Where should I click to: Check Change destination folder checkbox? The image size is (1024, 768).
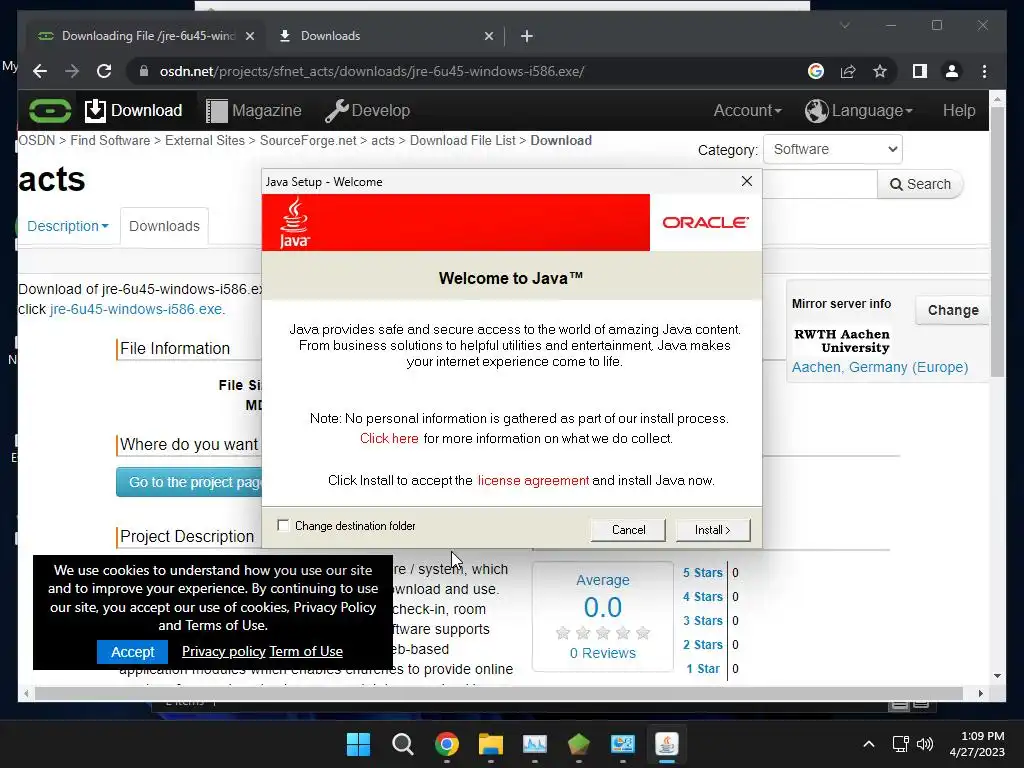(283, 526)
